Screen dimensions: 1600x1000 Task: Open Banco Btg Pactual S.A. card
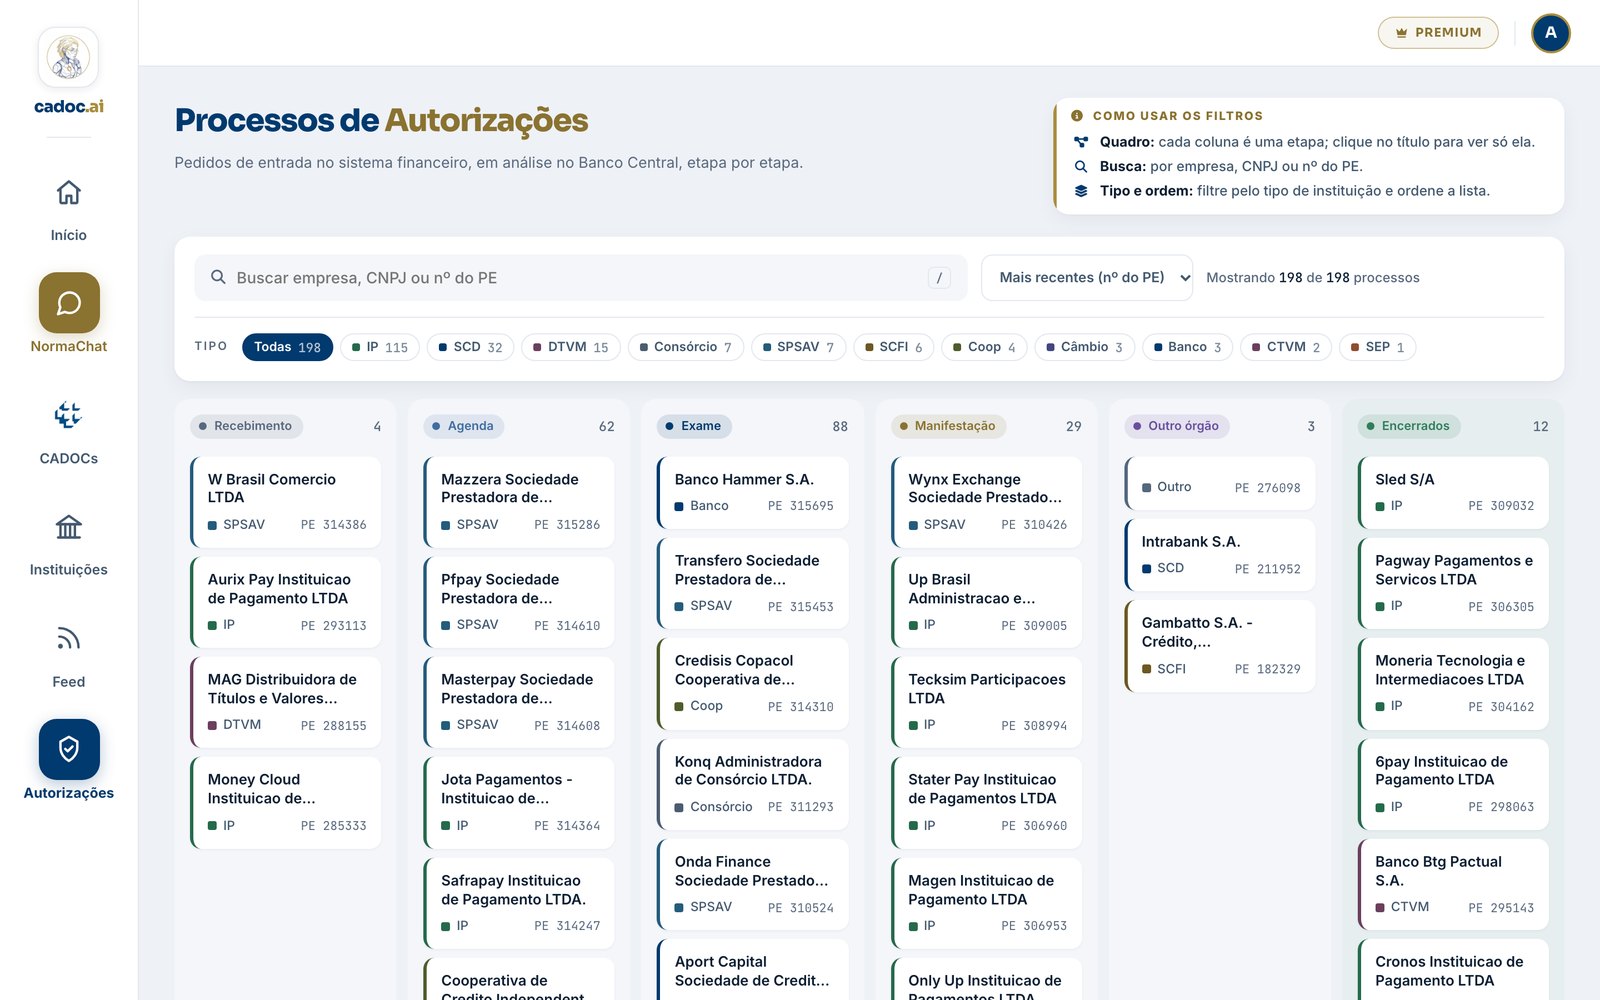tap(1453, 884)
